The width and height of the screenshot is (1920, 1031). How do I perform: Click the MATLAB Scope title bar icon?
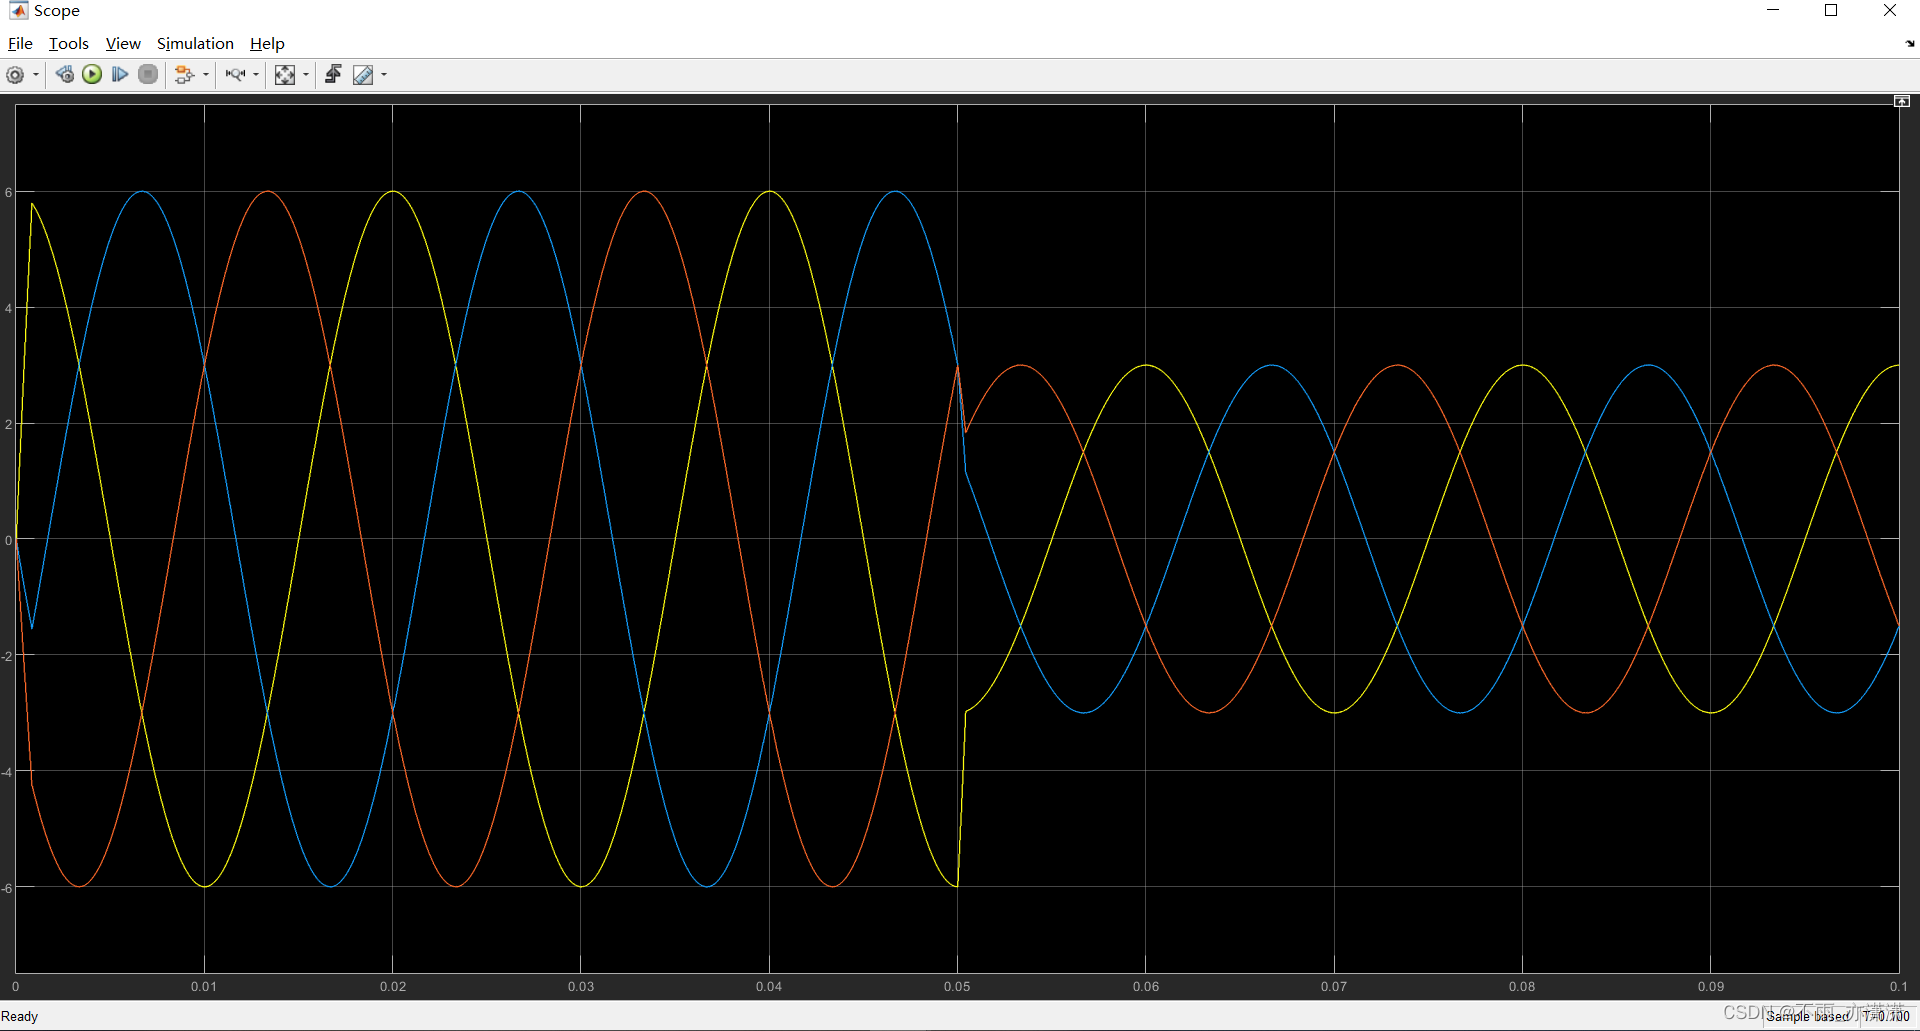point(18,11)
